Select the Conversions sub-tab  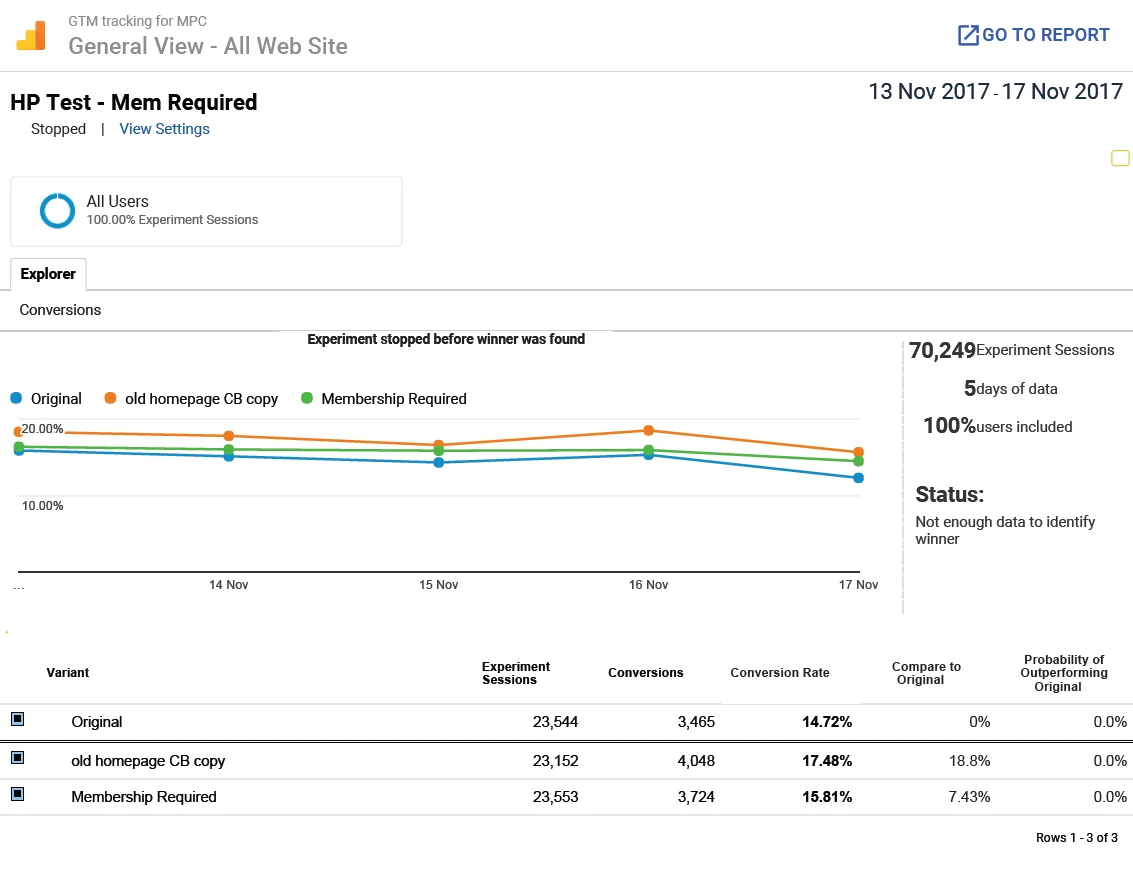[x=60, y=310]
